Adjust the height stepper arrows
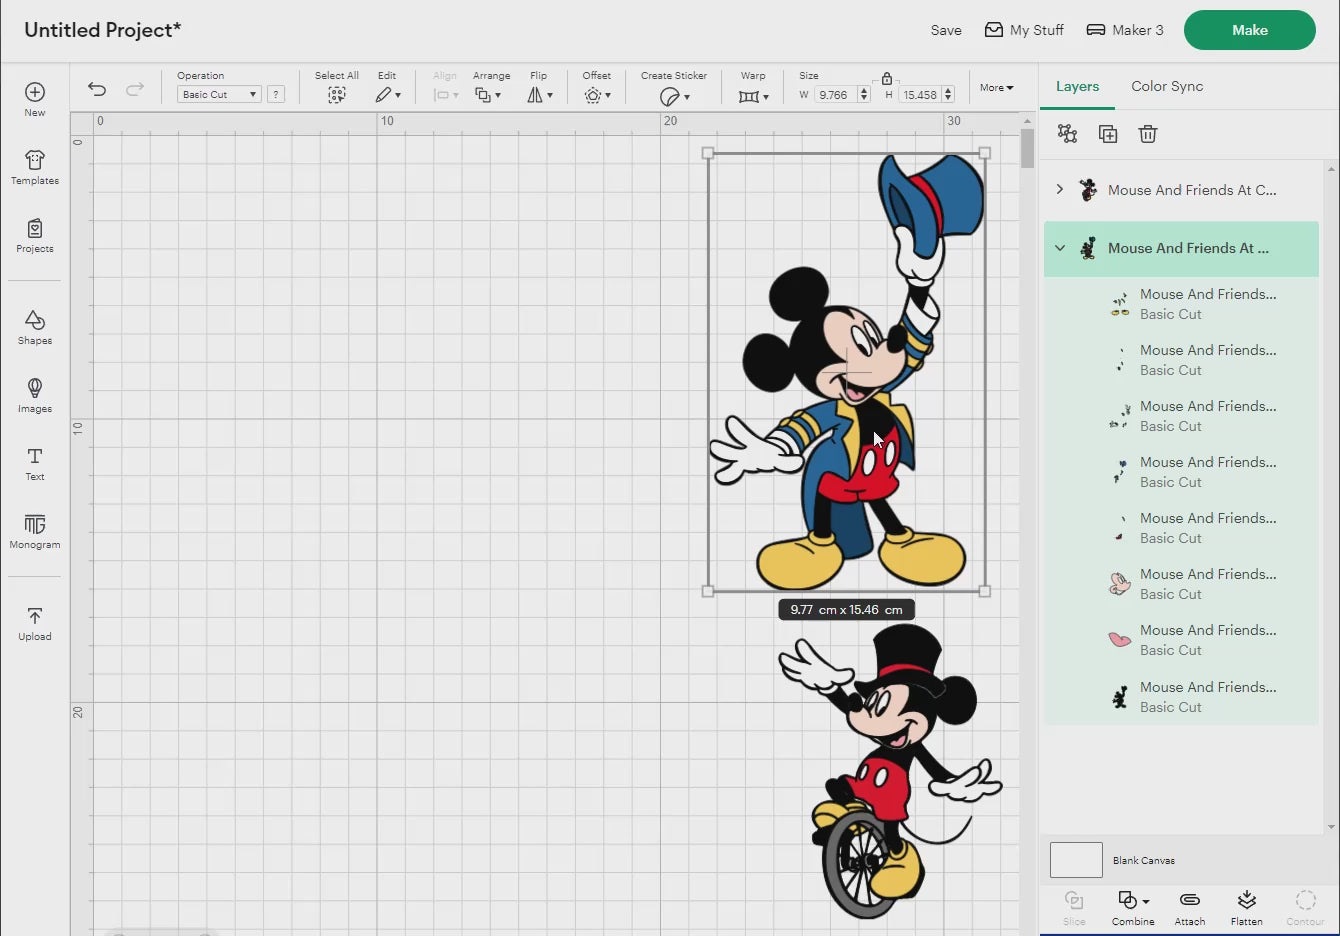This screenshot has width=1340, height=936. pos(948,95)
